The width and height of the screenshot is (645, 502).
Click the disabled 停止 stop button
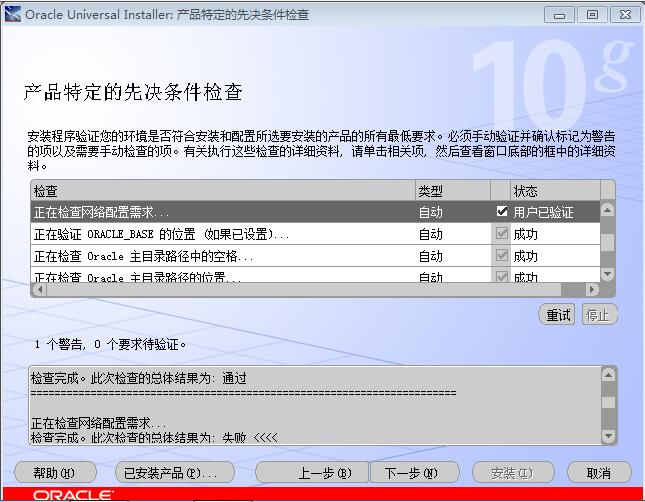(x=599, y=315)
